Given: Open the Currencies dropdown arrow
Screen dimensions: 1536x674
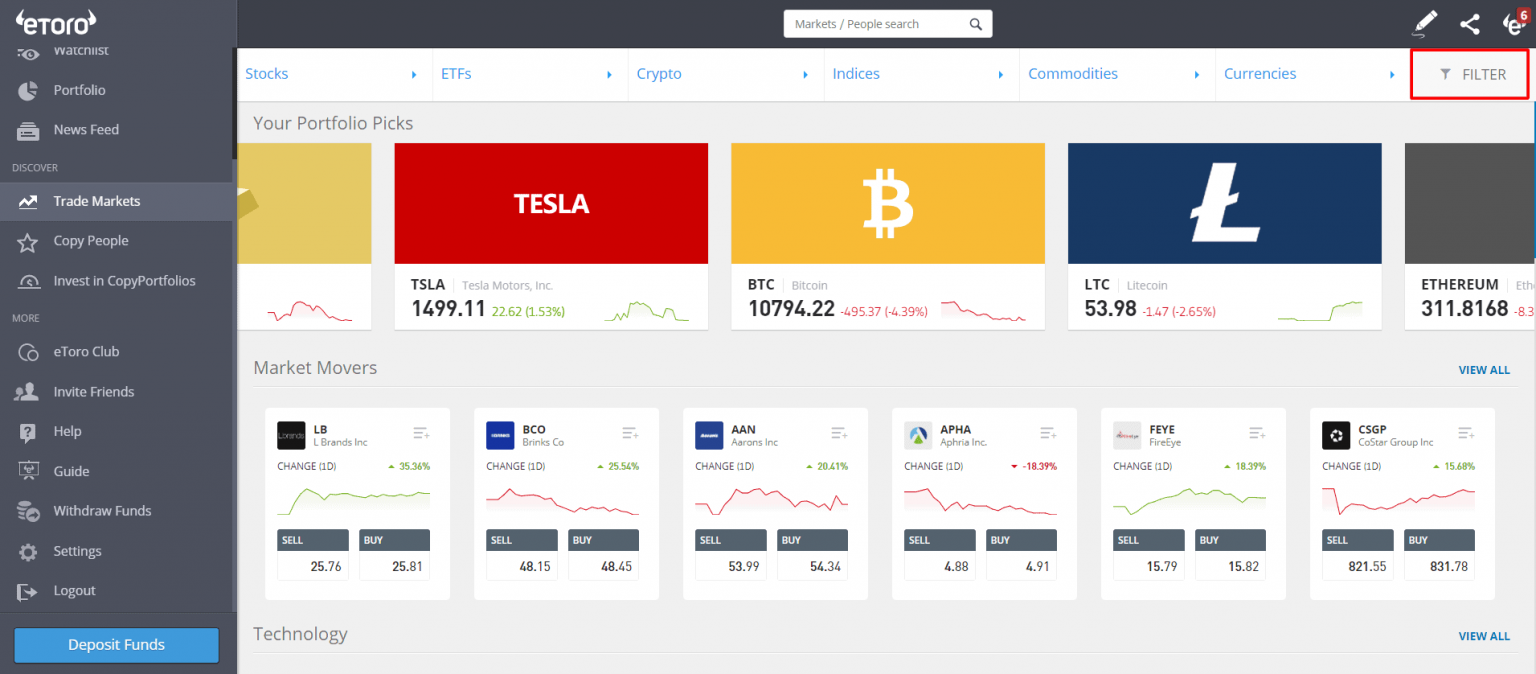Looking at the screenshot, I should pyautogui.click(x=1392, y=73).
